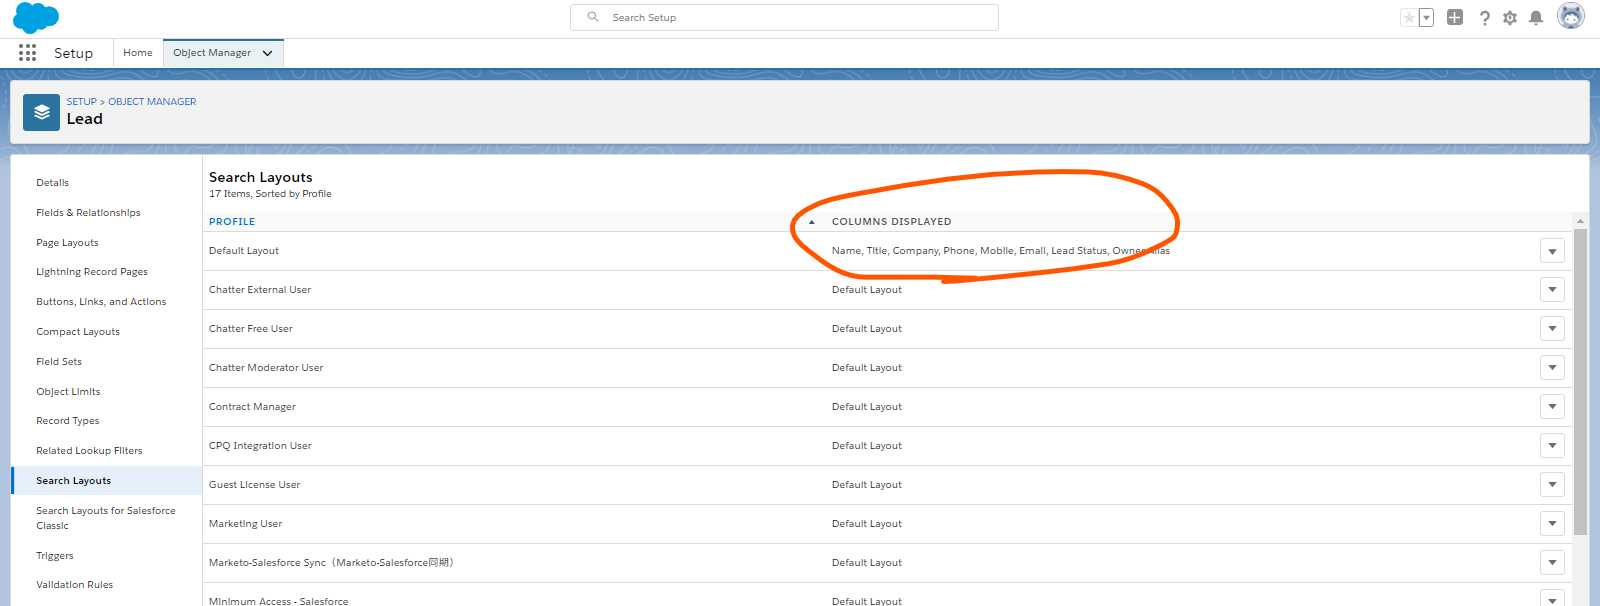This screenshot has height=606, width=1600.
Task: Open Record Types in the sidebar
Action: coord(68,421)
